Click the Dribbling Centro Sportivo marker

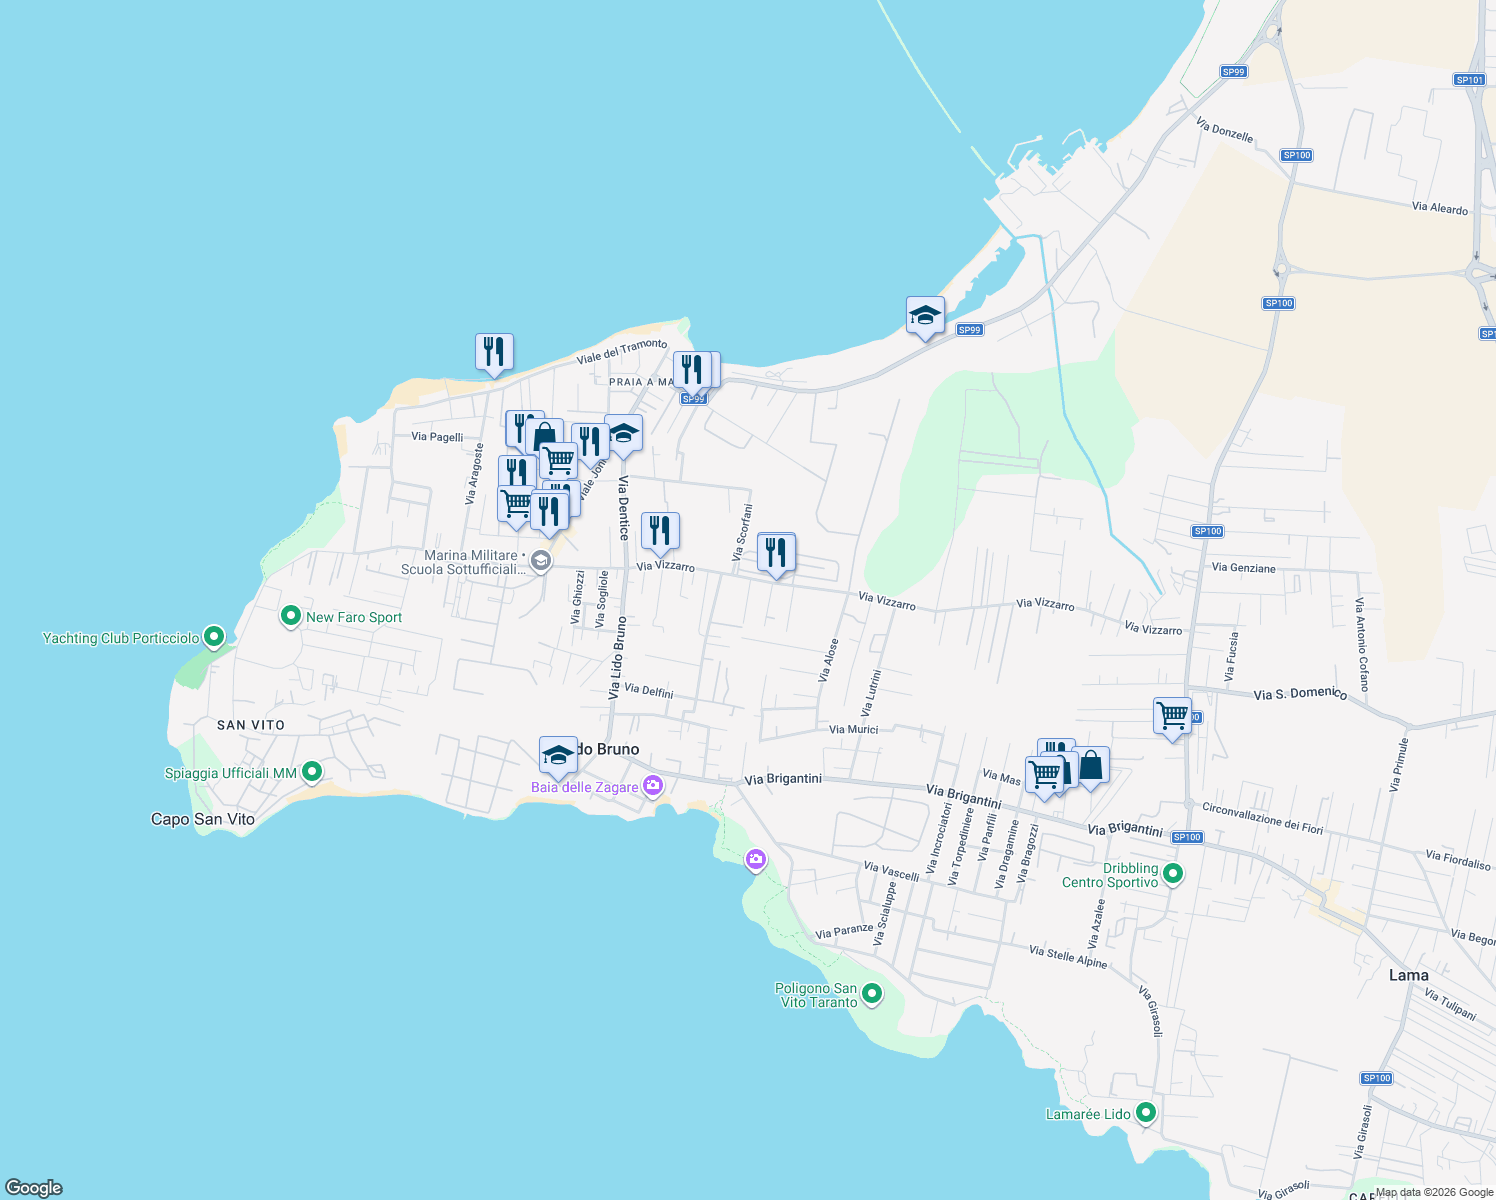1172,872
